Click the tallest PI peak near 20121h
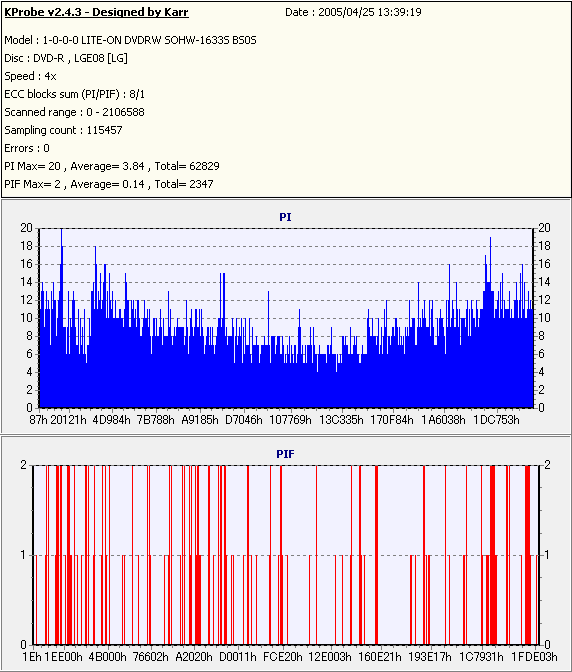The height and width of the screenshot is (672, 572). 61,231
